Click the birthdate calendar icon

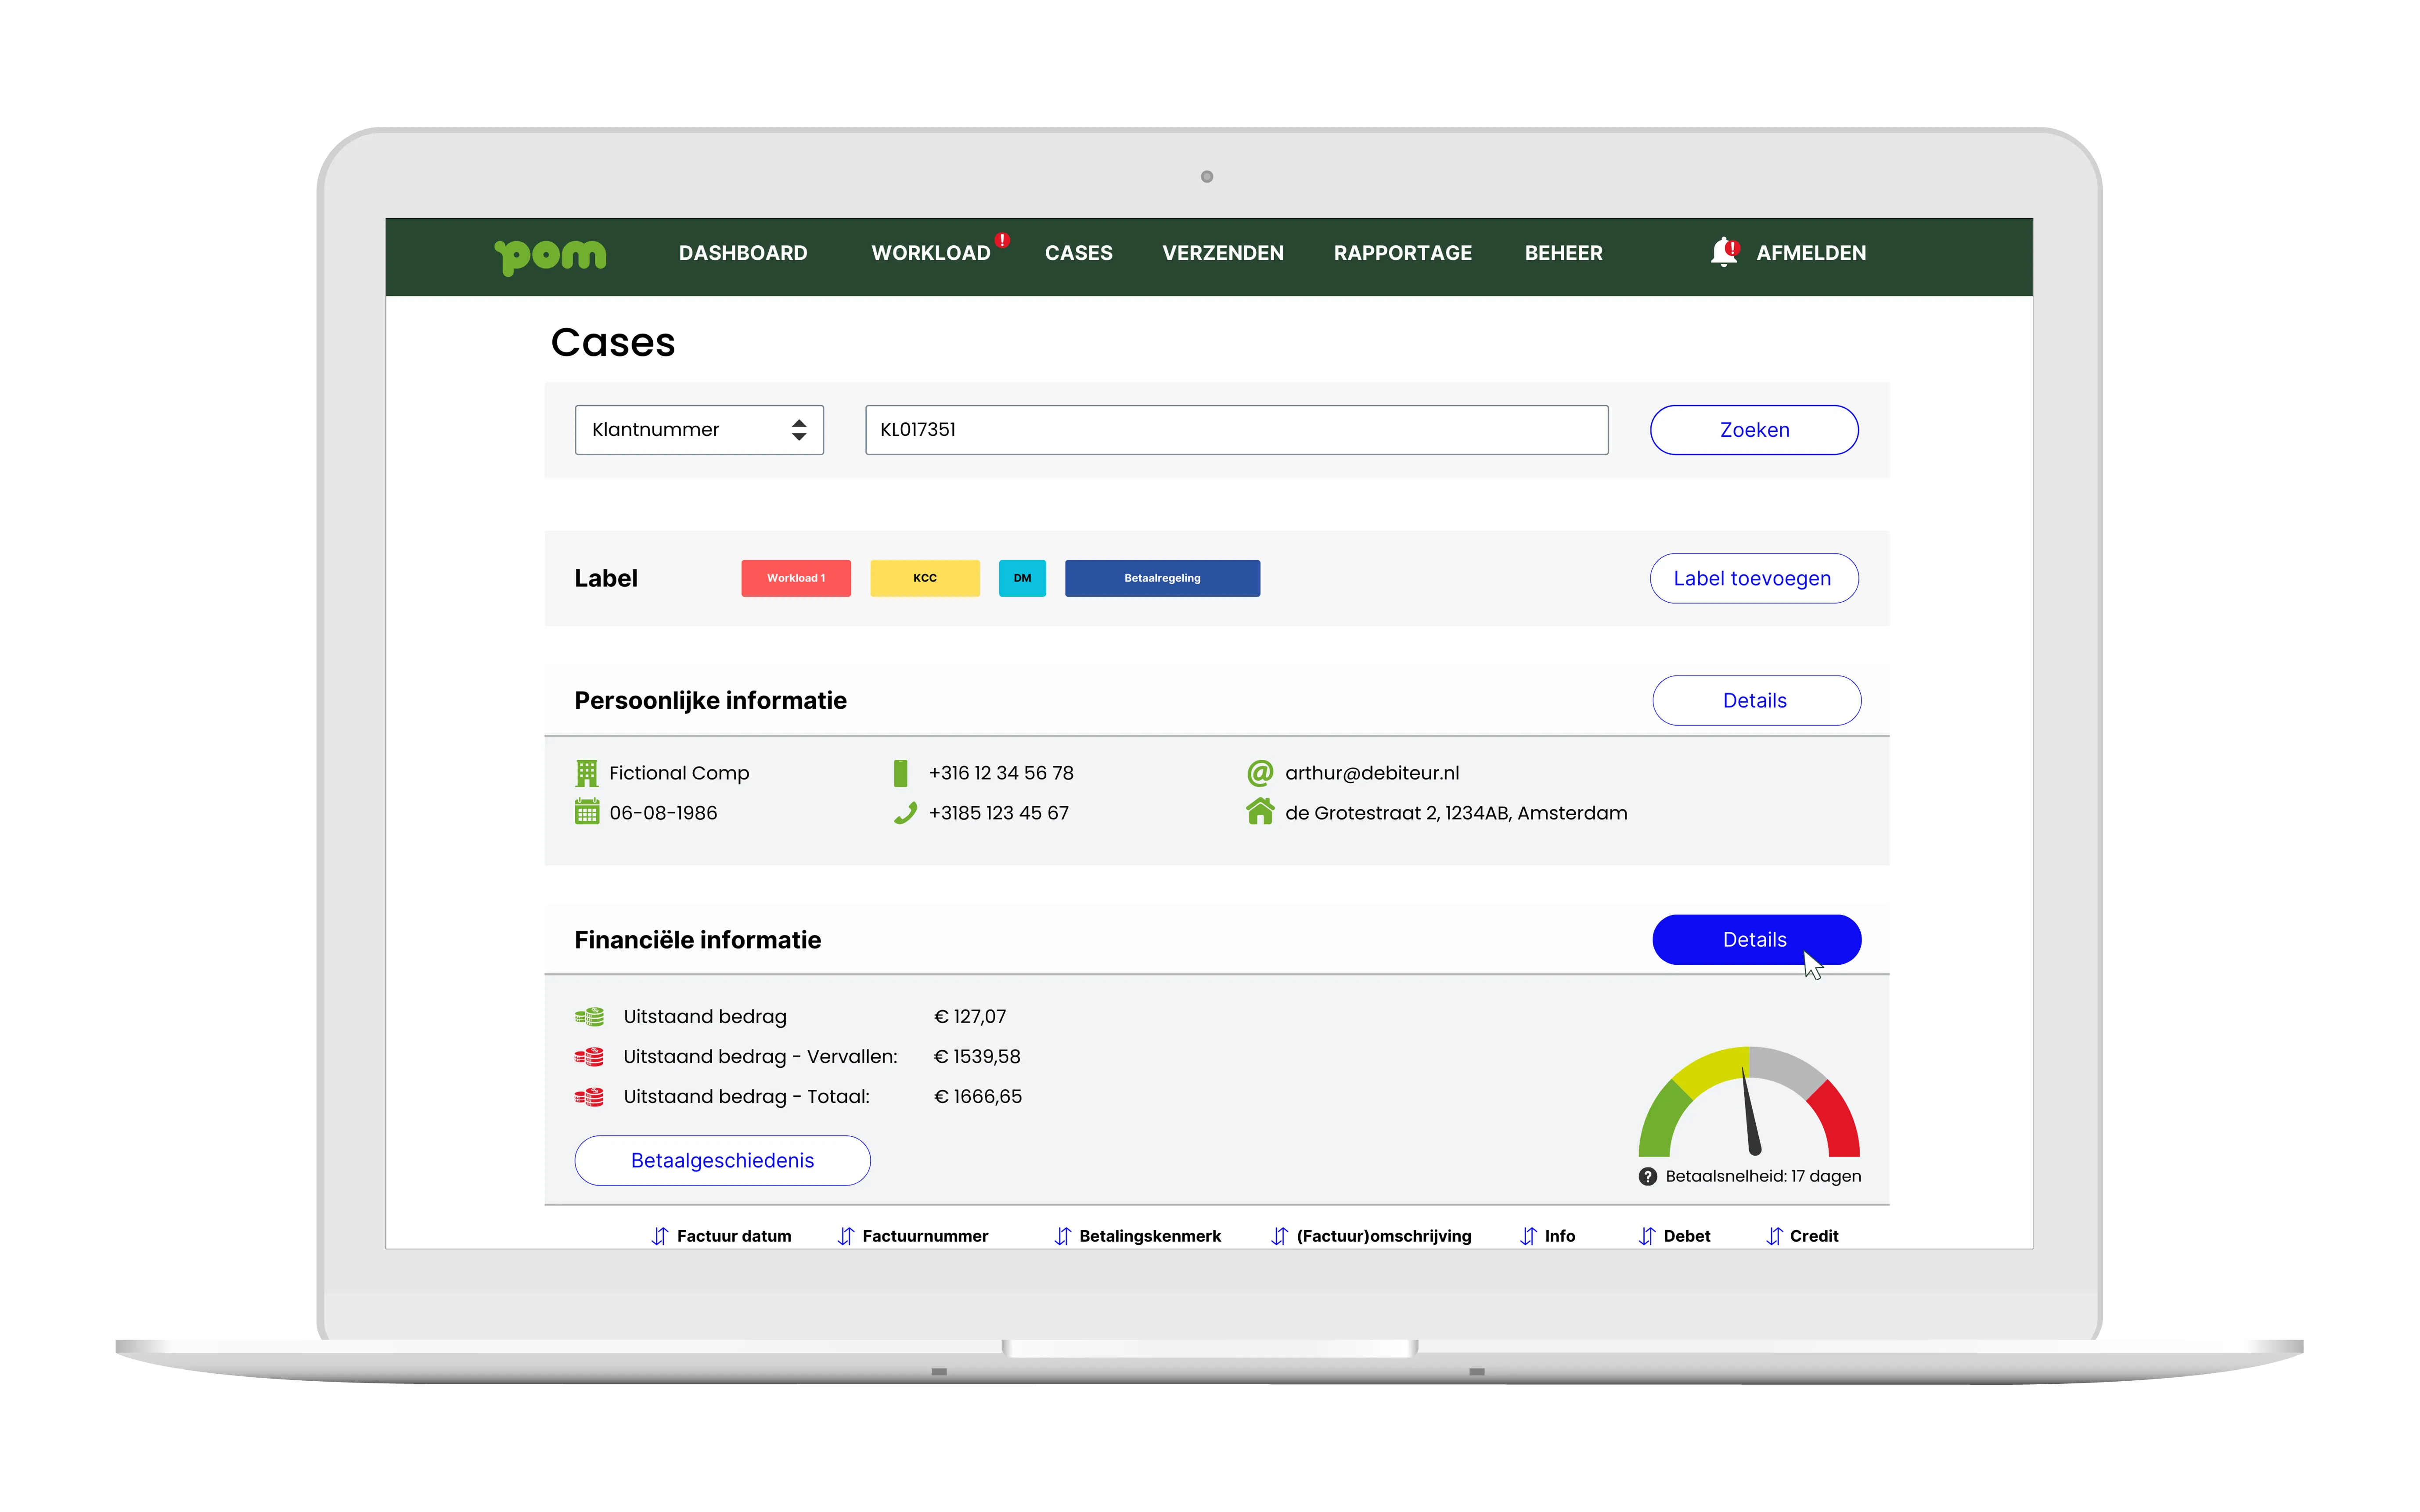click(587, 812)
